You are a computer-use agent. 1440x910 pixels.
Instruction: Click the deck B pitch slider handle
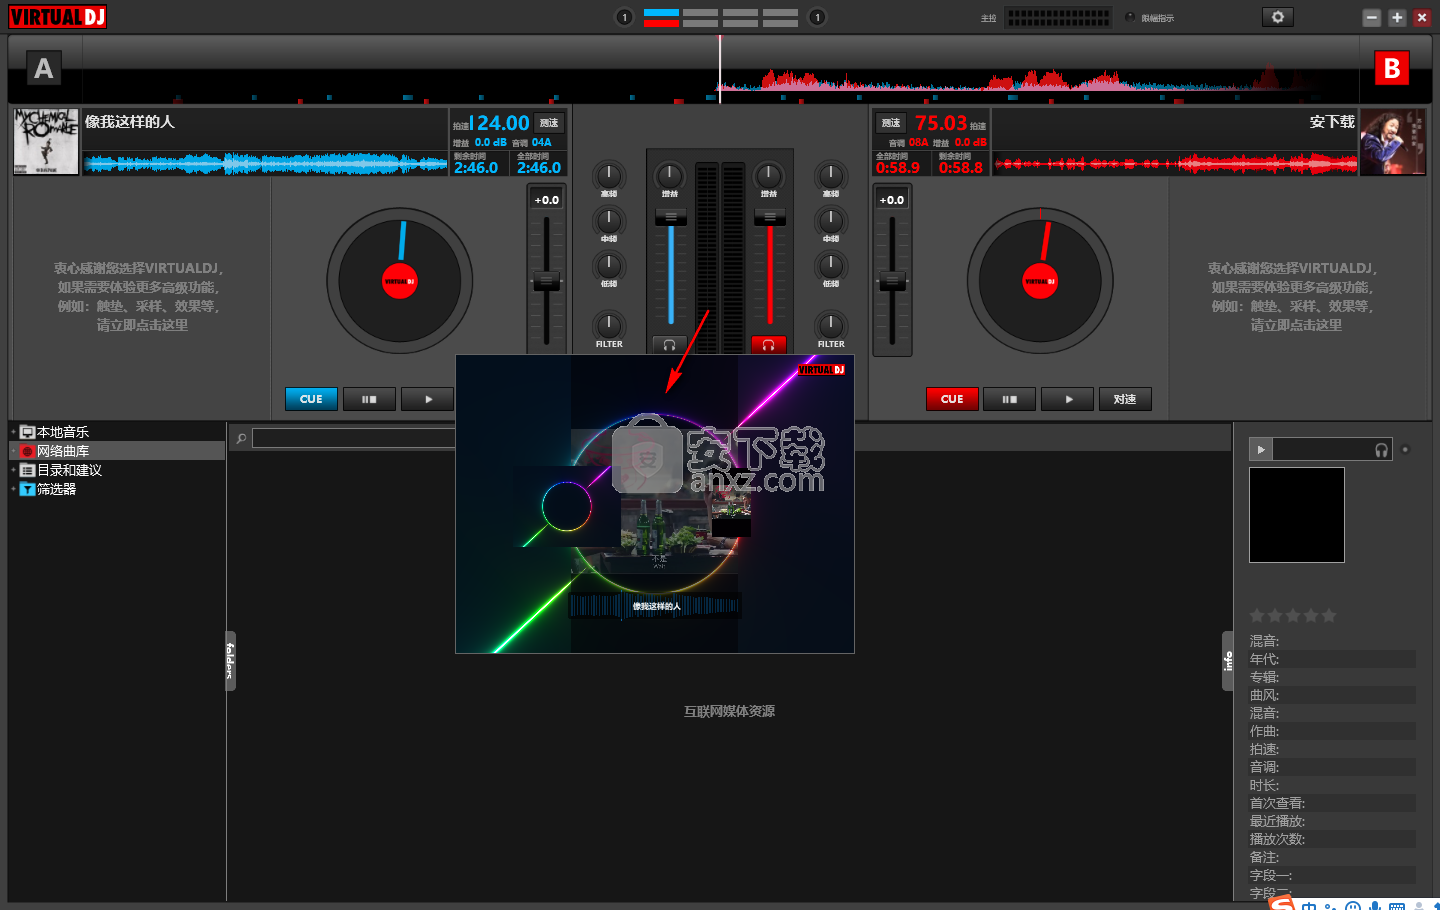pyautogui.click(x=892, y=281)
